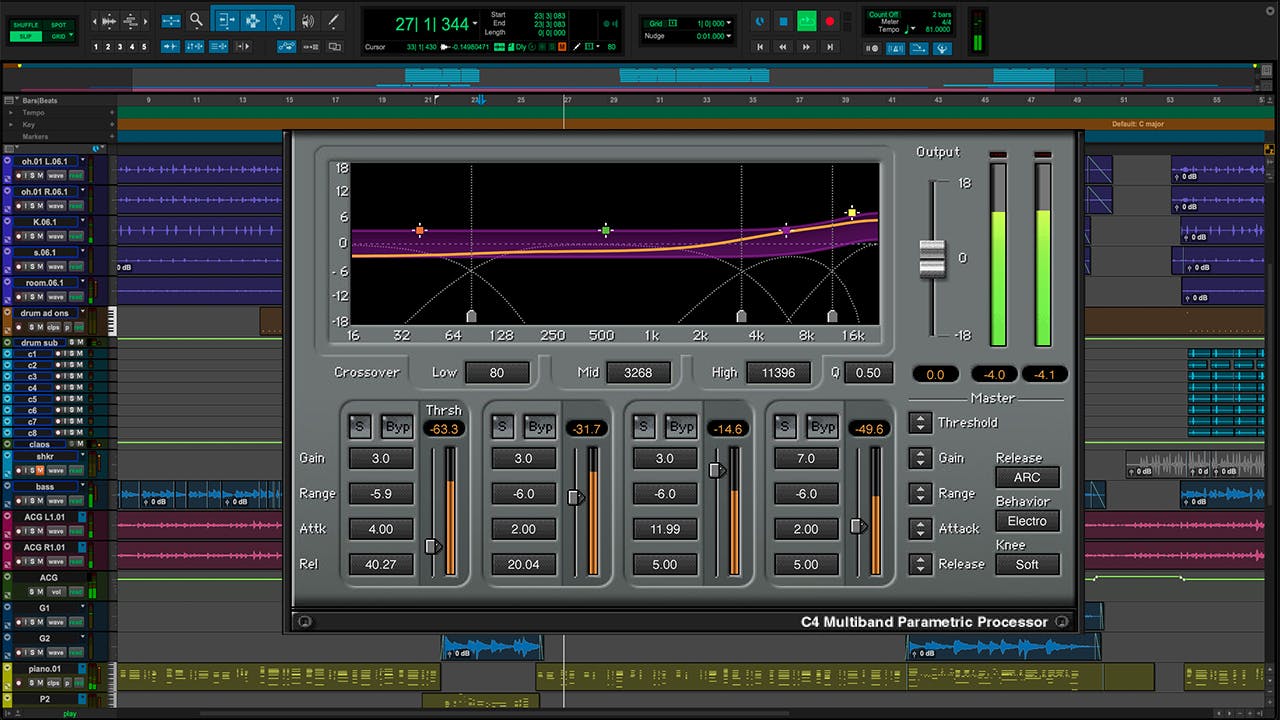Open the Grid value dropdown
Image resolution: width=1280 pixels, height=720 pixels.
click(x=728, y=23)
